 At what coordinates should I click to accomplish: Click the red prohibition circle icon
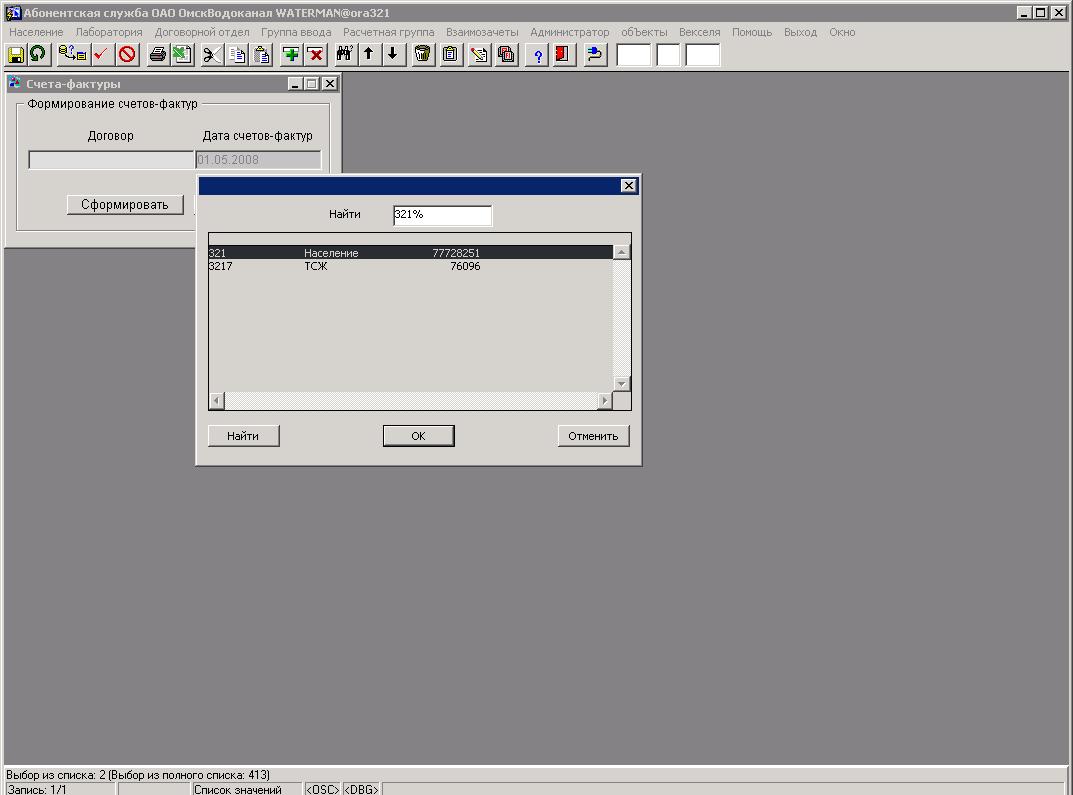127,55
